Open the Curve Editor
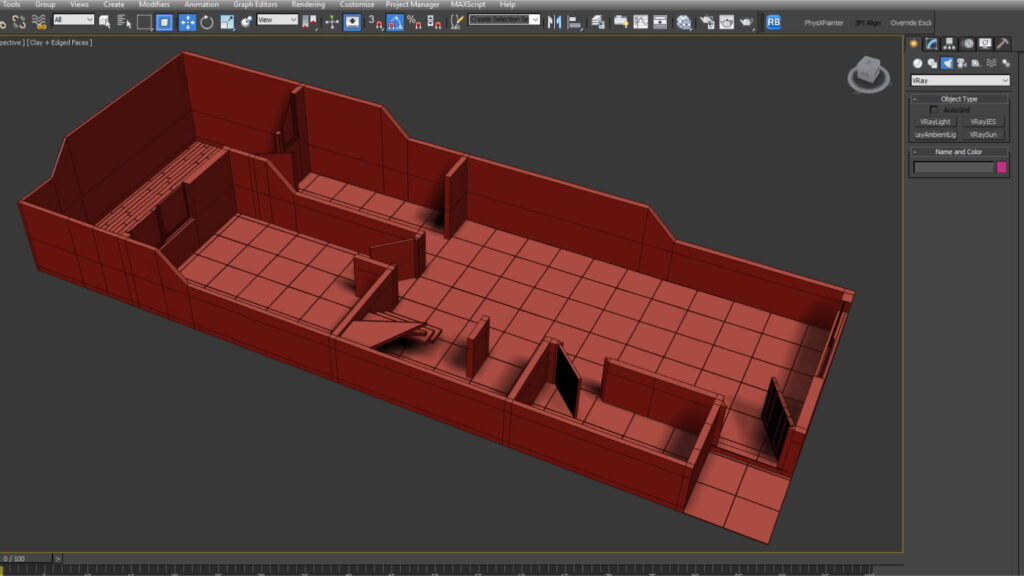The width and height of the screenshot is (1024, 576). [x=641, y=22]
